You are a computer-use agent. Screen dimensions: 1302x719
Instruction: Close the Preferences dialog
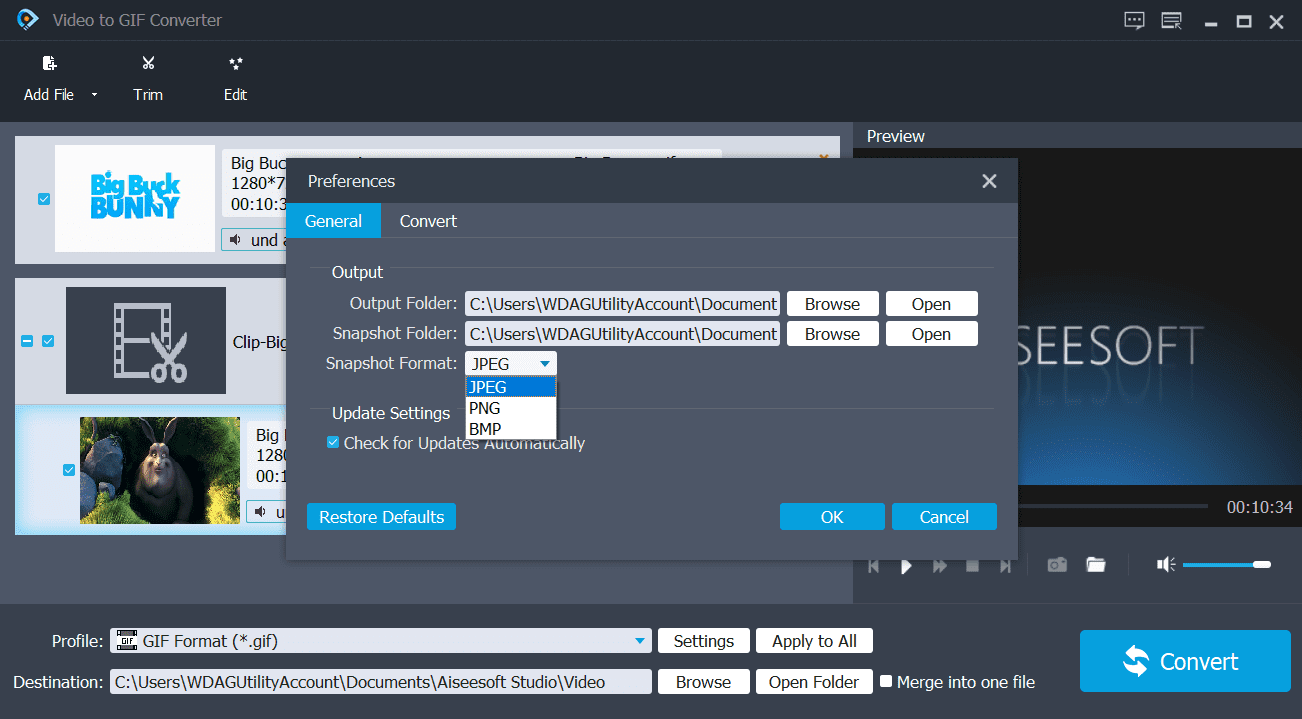coord(989,181)
